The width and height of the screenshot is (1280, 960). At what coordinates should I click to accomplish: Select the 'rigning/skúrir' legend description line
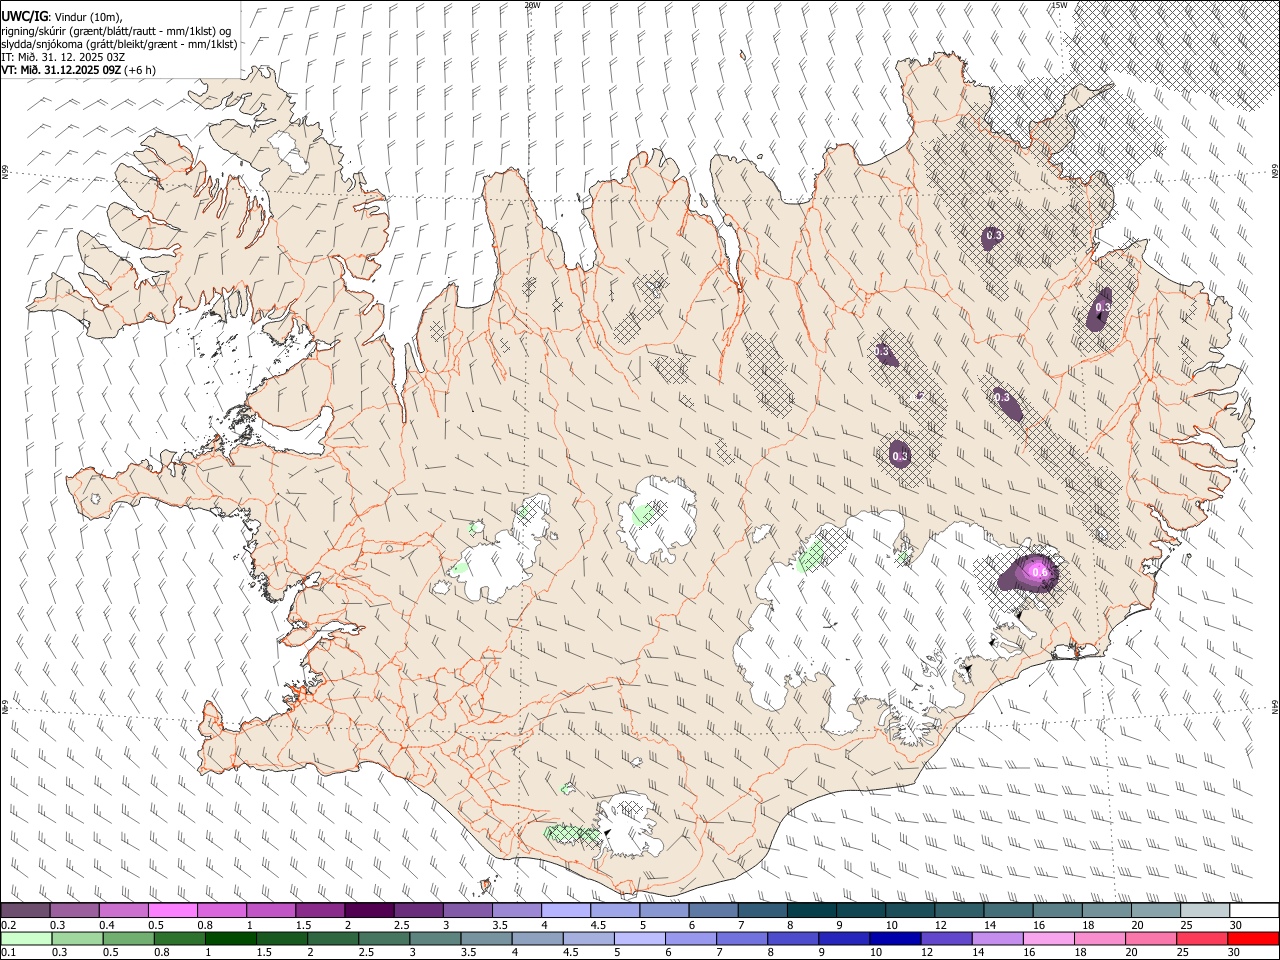[116, 31]
